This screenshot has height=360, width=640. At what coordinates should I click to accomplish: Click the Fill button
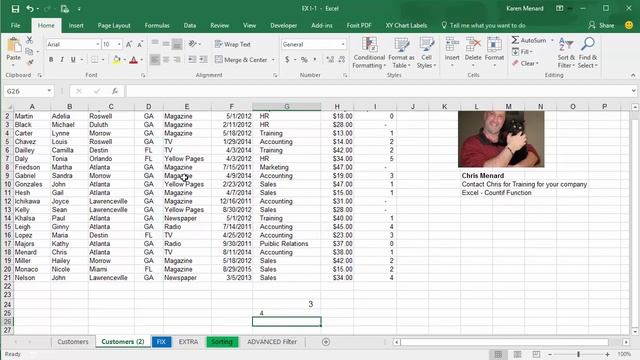(x=522, y=52)
